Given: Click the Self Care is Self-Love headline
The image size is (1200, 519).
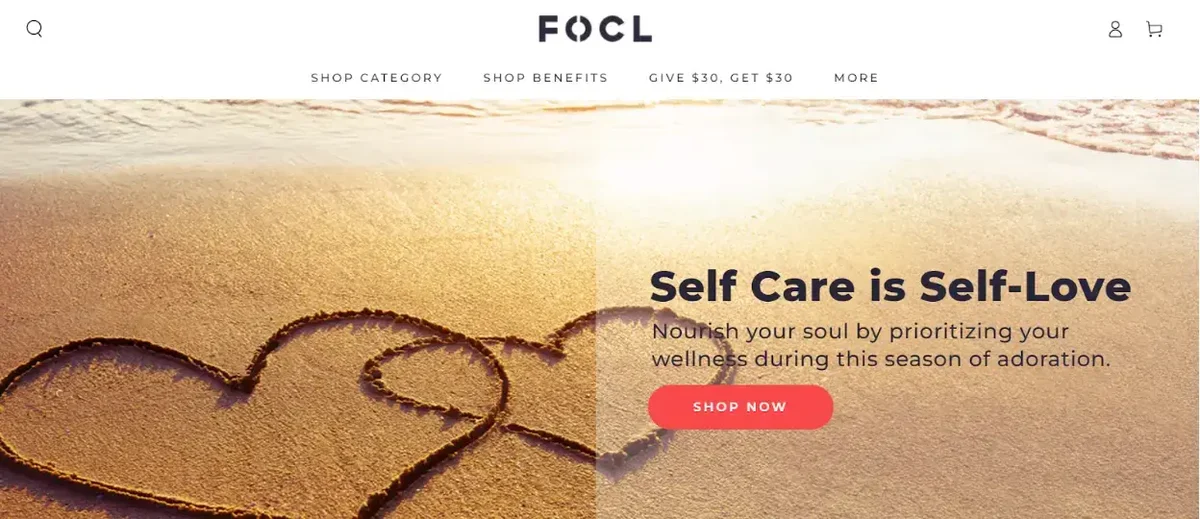Looking at the screenshot, I should click(x=890, y=287).
